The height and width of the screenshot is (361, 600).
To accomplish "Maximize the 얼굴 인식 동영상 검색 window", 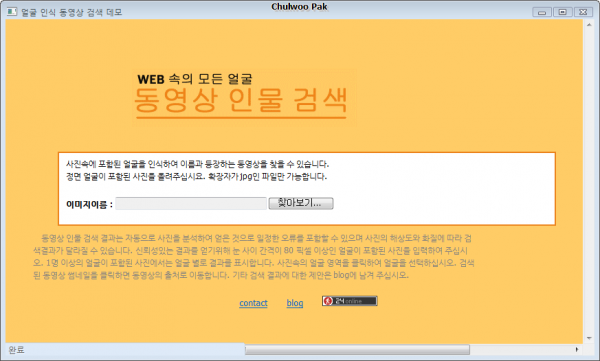I will (x=562, y=12).
